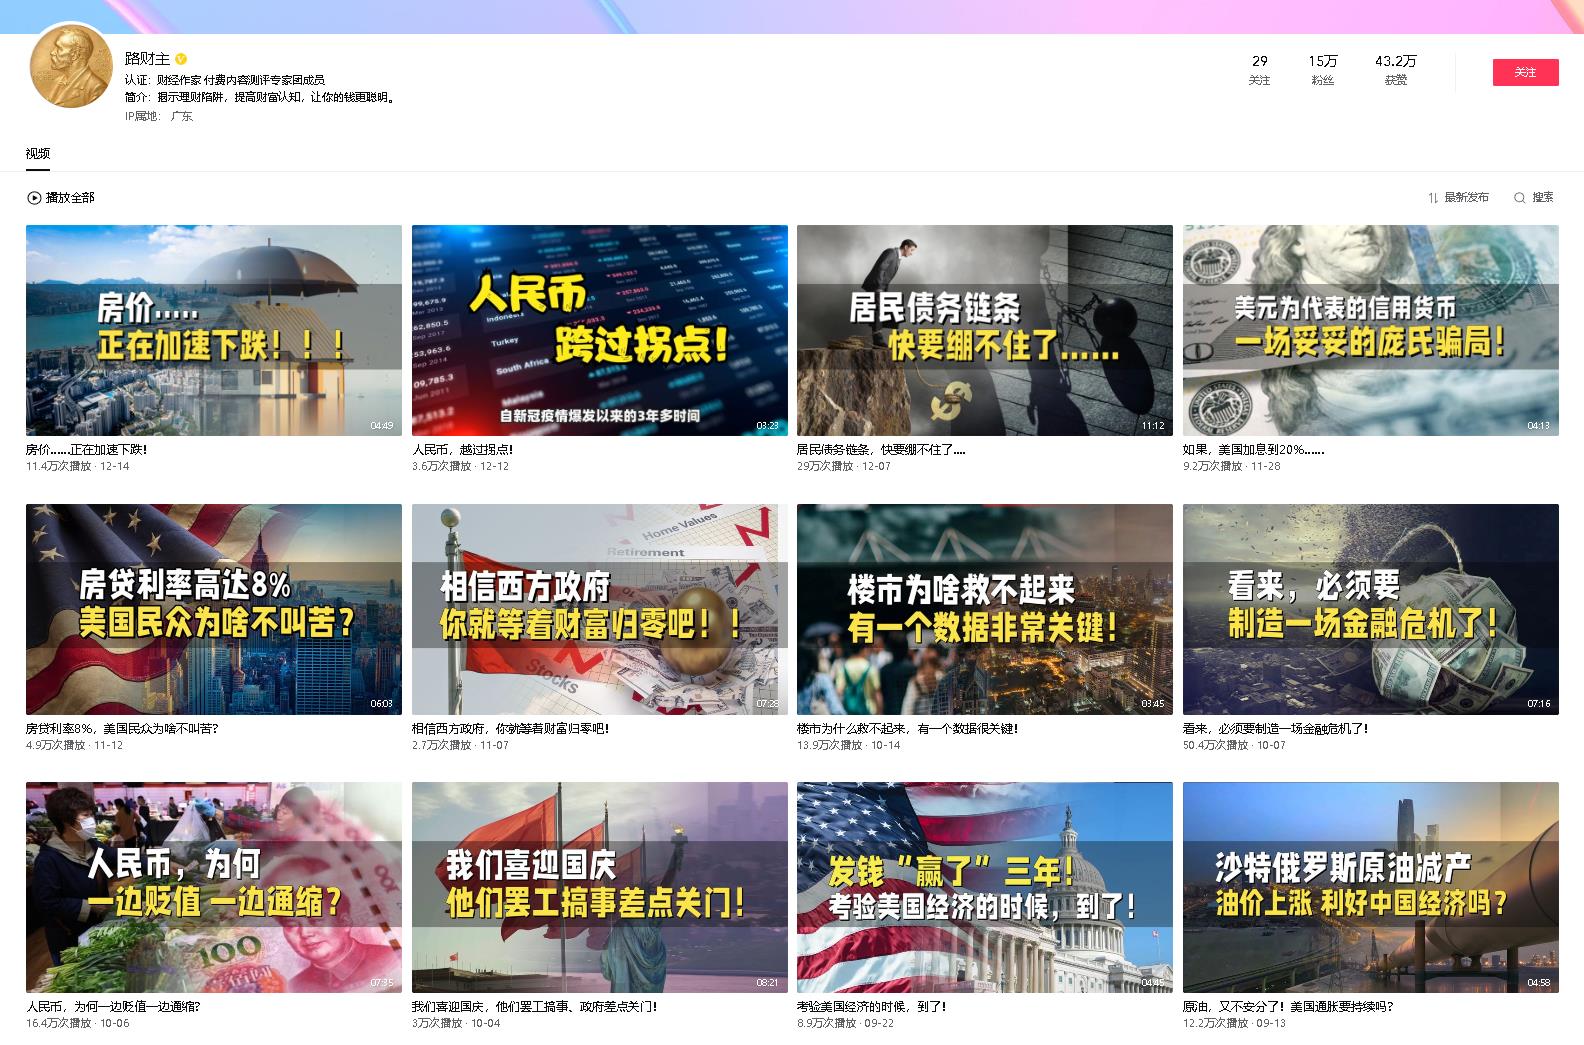Open video thumbnail 沙特俄罗斯原油减产
The width and height of the screenshot is (1584, 1045).
coord(1370,887)
